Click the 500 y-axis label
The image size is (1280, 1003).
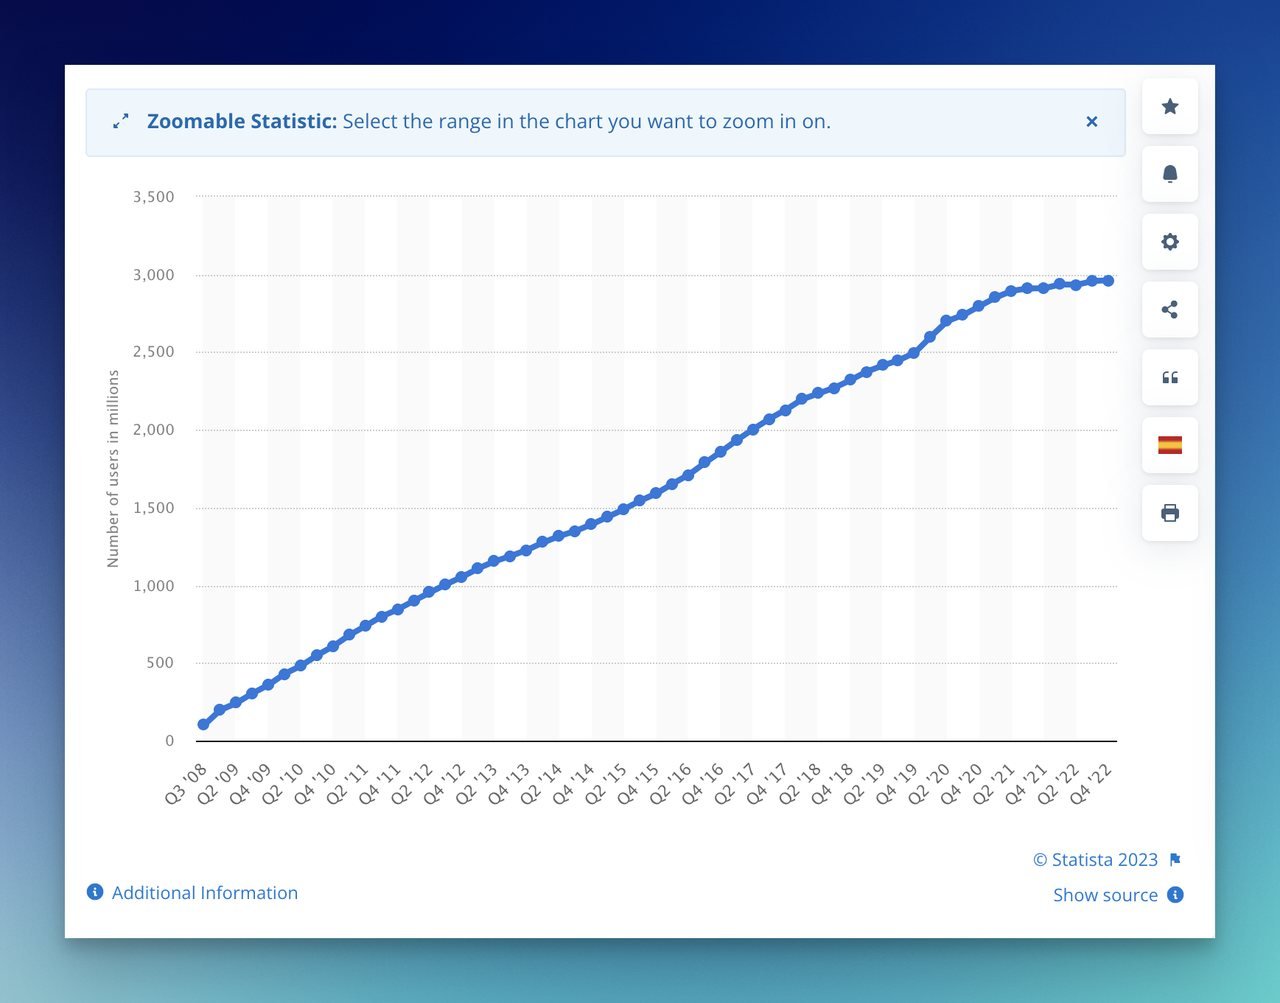[x=161, y=663]
